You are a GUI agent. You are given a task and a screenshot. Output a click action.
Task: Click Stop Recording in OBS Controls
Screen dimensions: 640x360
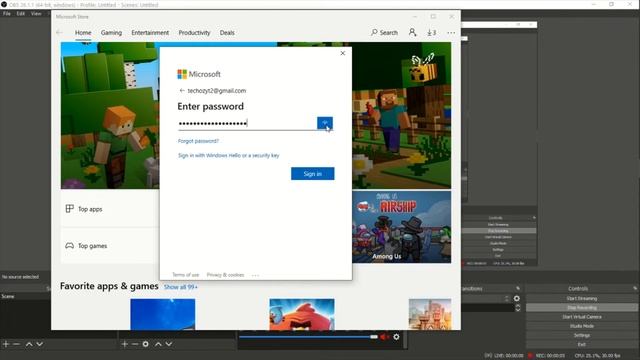click(582, 308)
